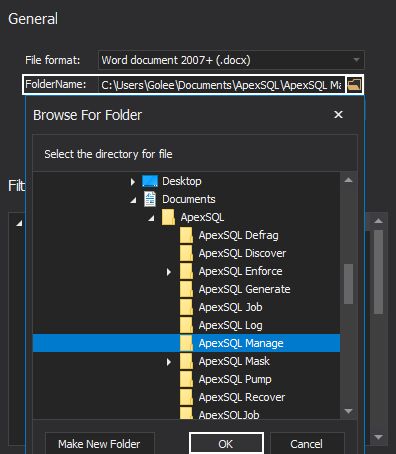Open the File format dropdown
The height and width of the screenshot is (454, 396).
pos(231,60)
